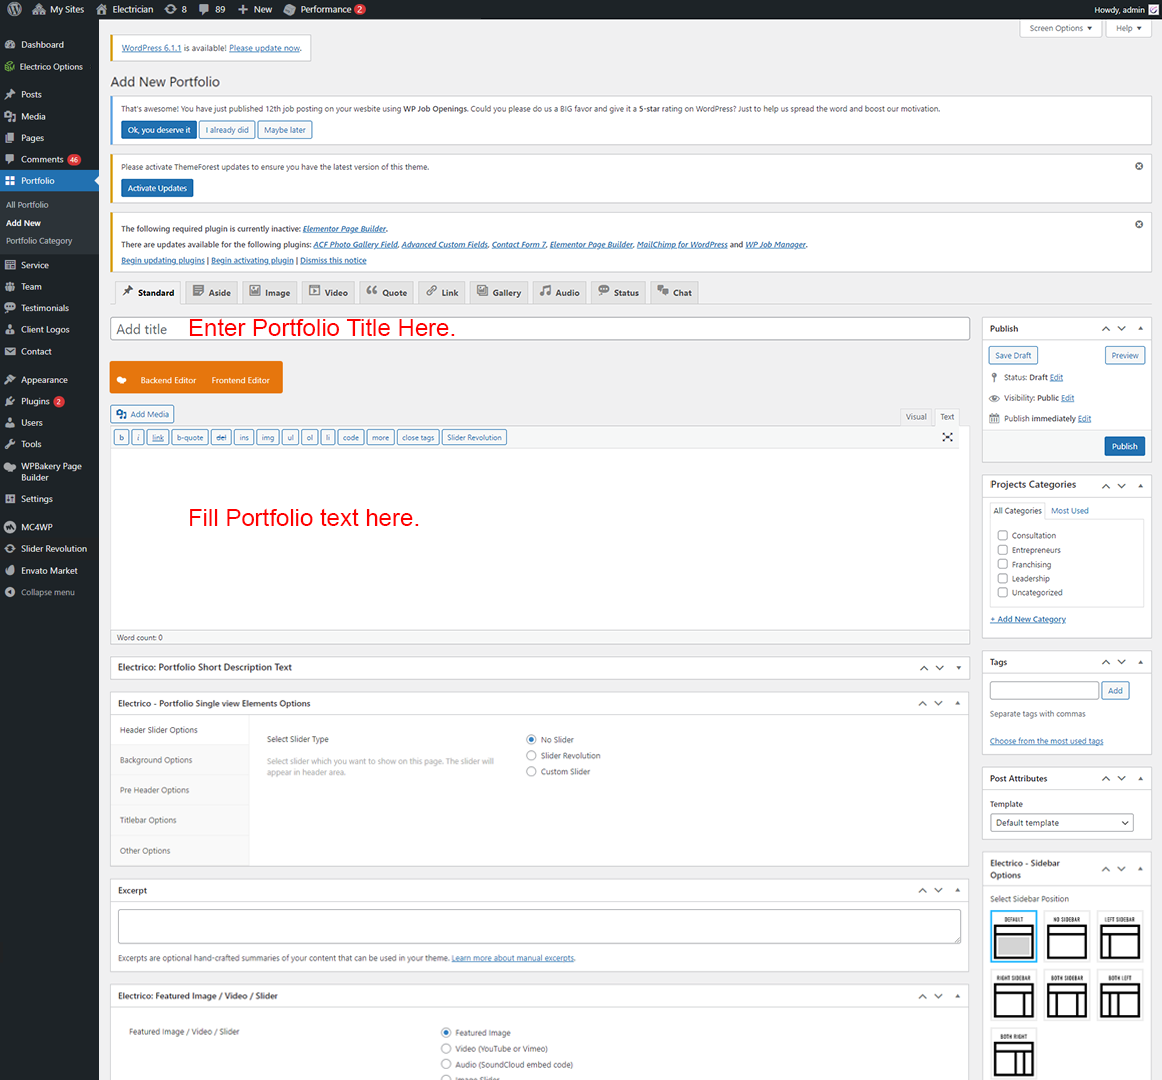The image size is (1162, 1080).
Task: Collapse the Publish panel toggle arrow
Action: pos(1140,328)
